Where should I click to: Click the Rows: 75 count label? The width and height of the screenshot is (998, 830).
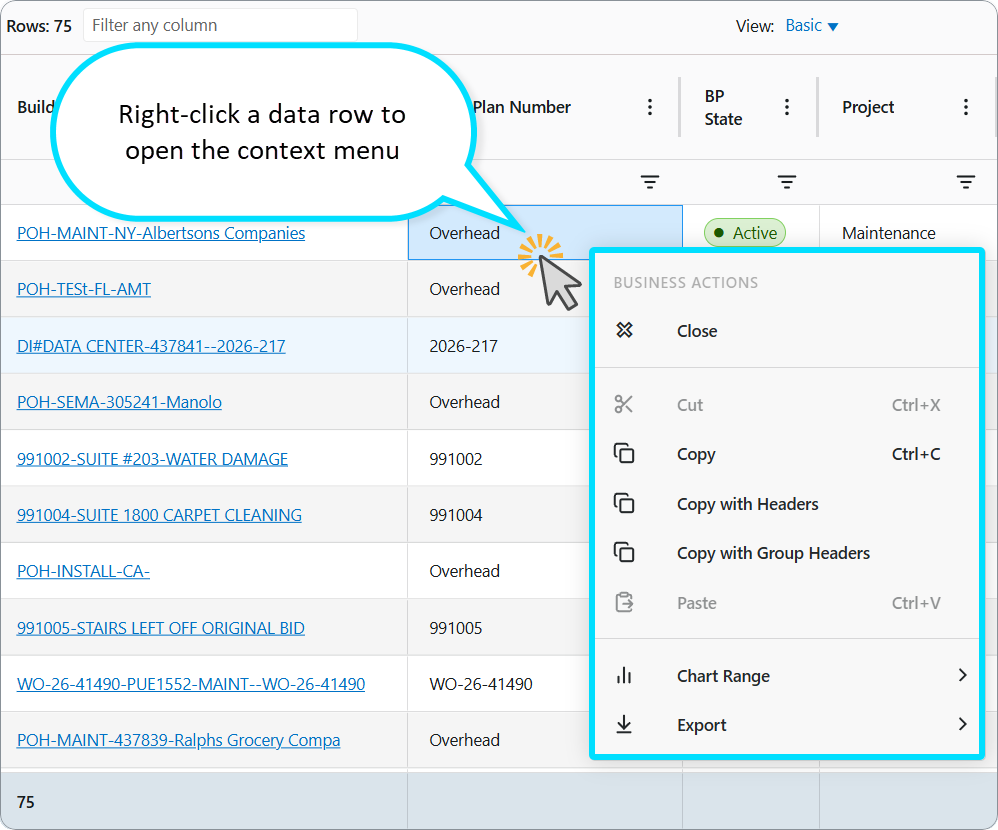coord(39,26)
